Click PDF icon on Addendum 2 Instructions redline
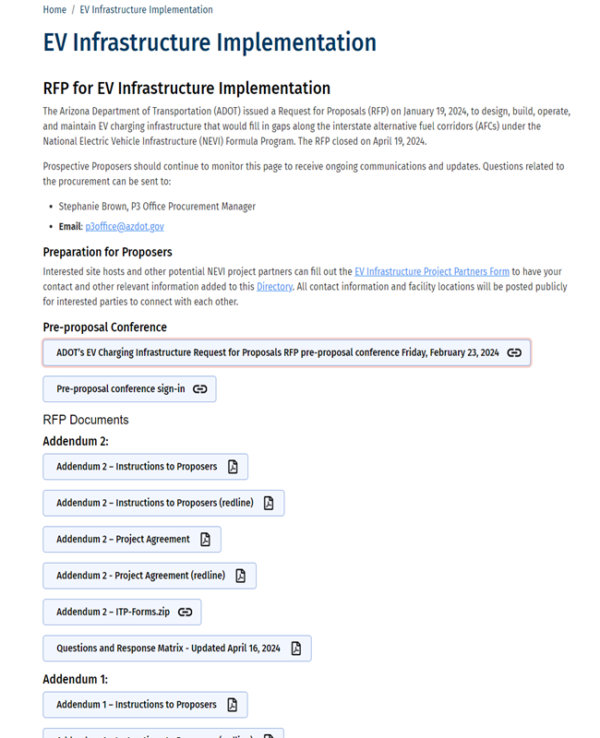 pos(268,503)
